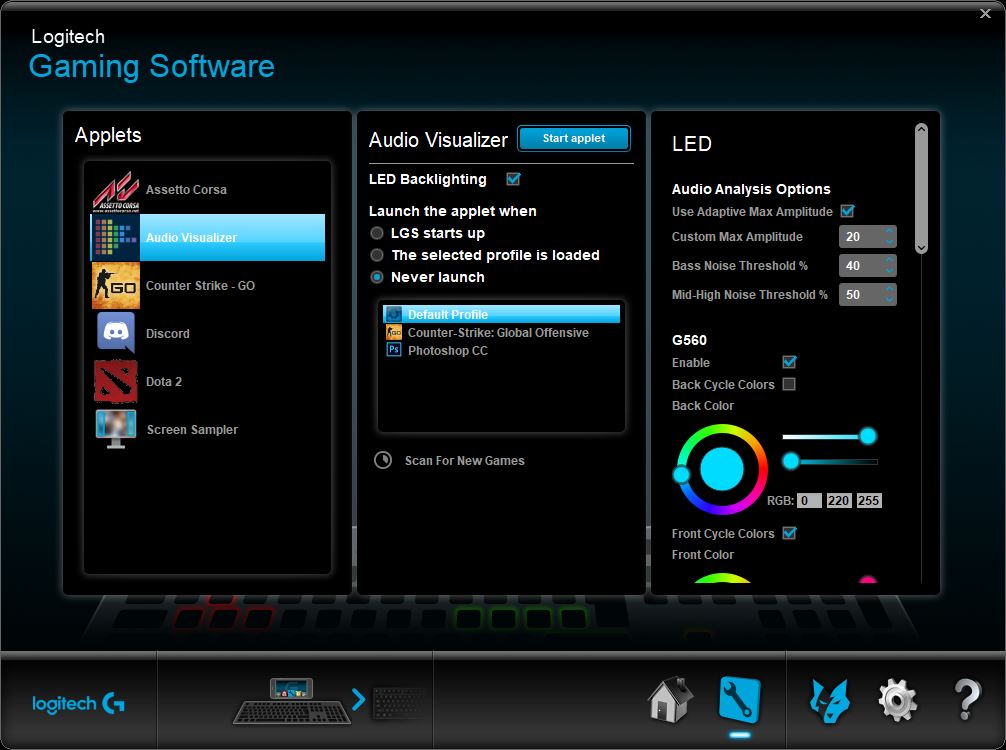The width and height of the screenshot is (1006, 750).
Task: Click the Mid-High Noise Threshold value field
Action: point(861,294)
